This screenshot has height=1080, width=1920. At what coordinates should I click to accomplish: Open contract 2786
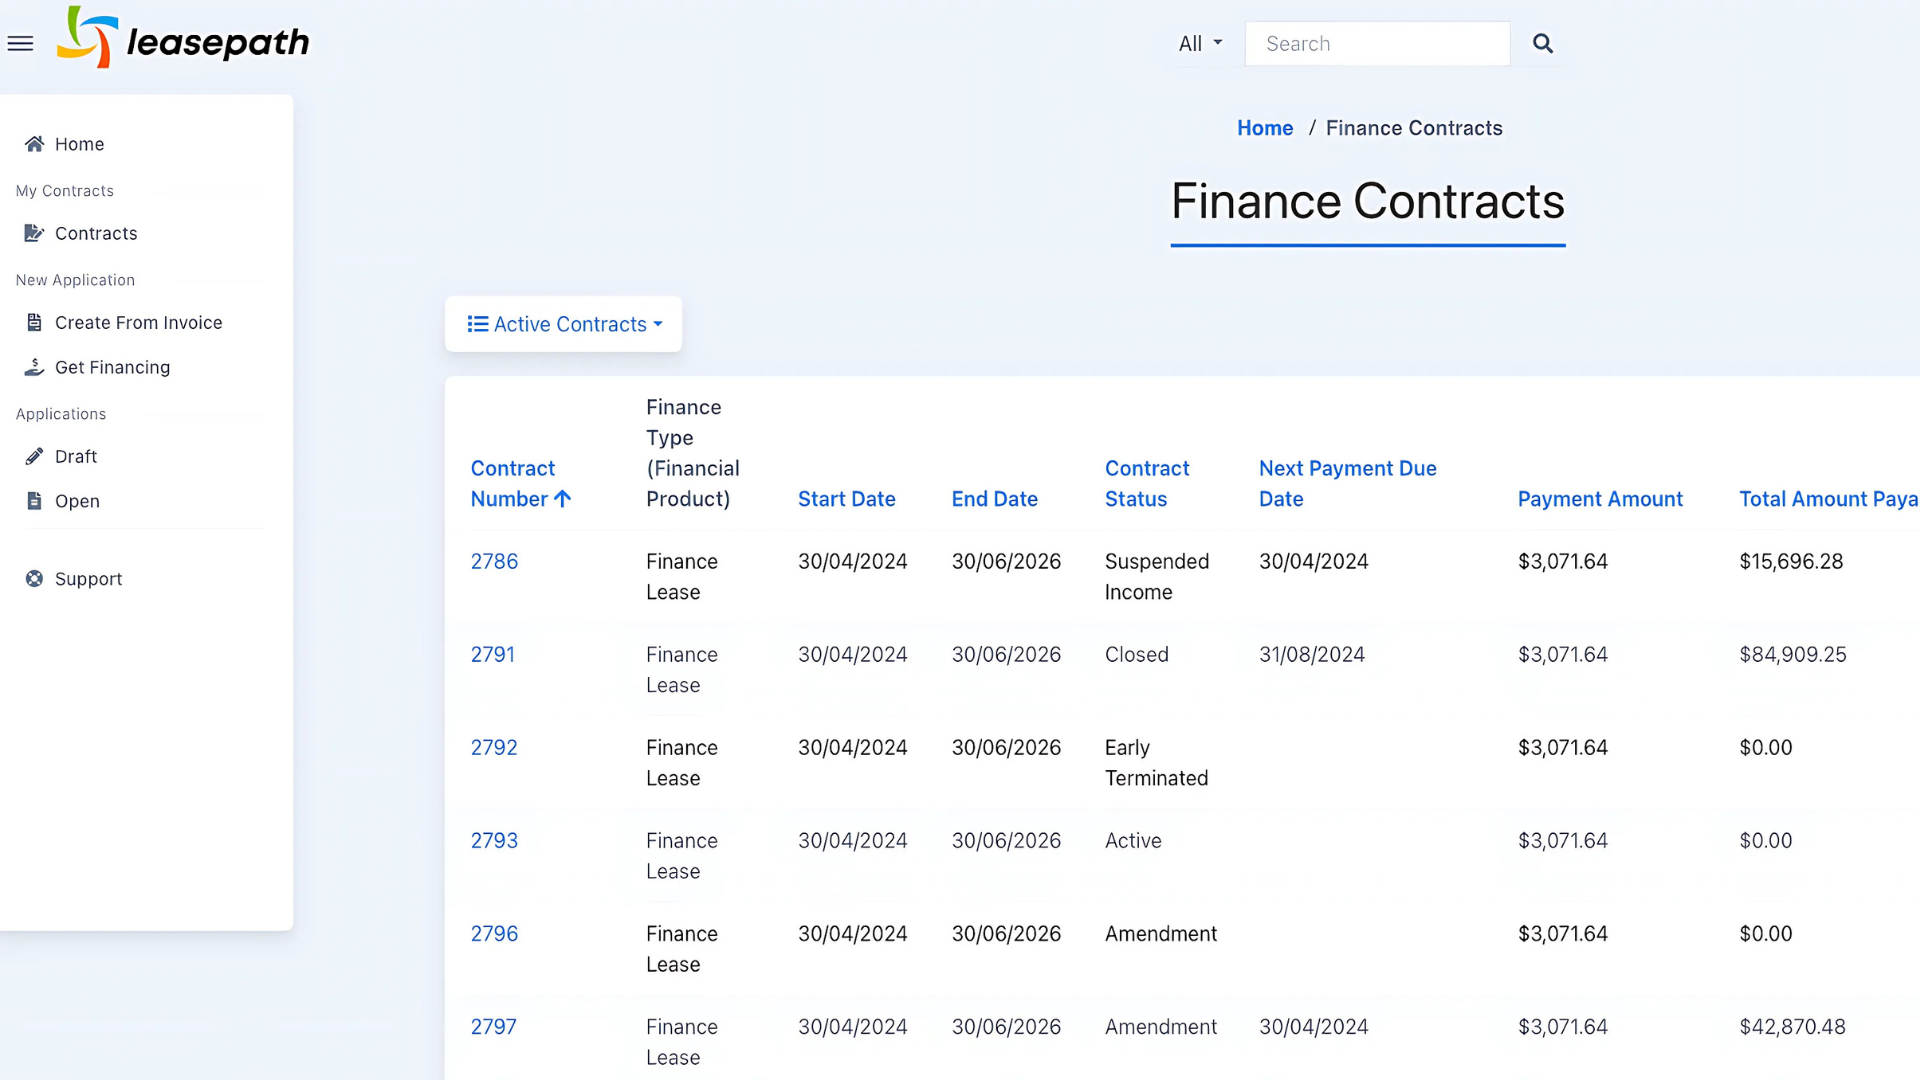coord(494,562)
